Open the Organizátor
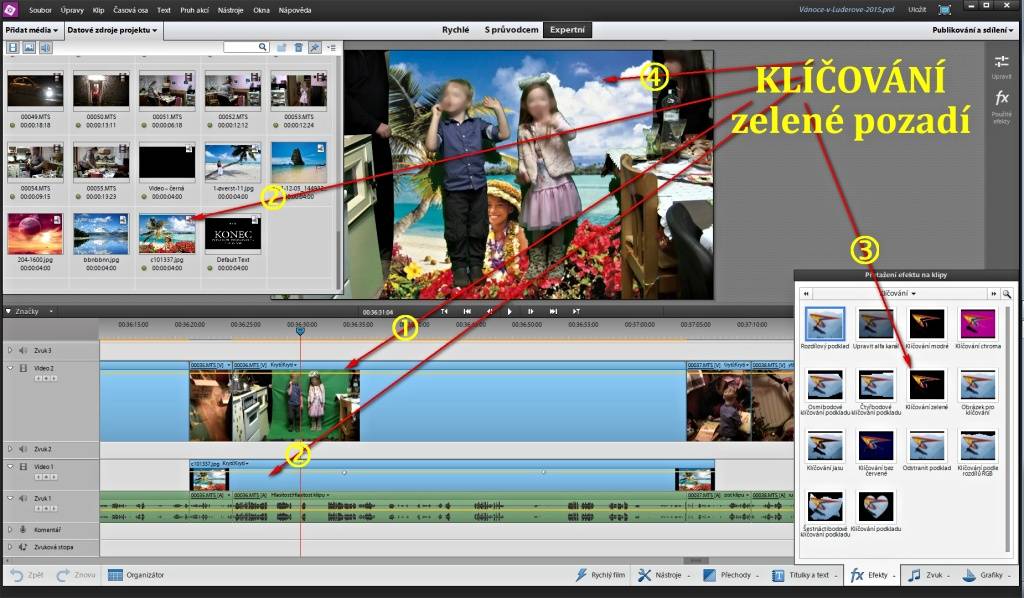This screenshot has width=1024, height=598. point(136,575)
